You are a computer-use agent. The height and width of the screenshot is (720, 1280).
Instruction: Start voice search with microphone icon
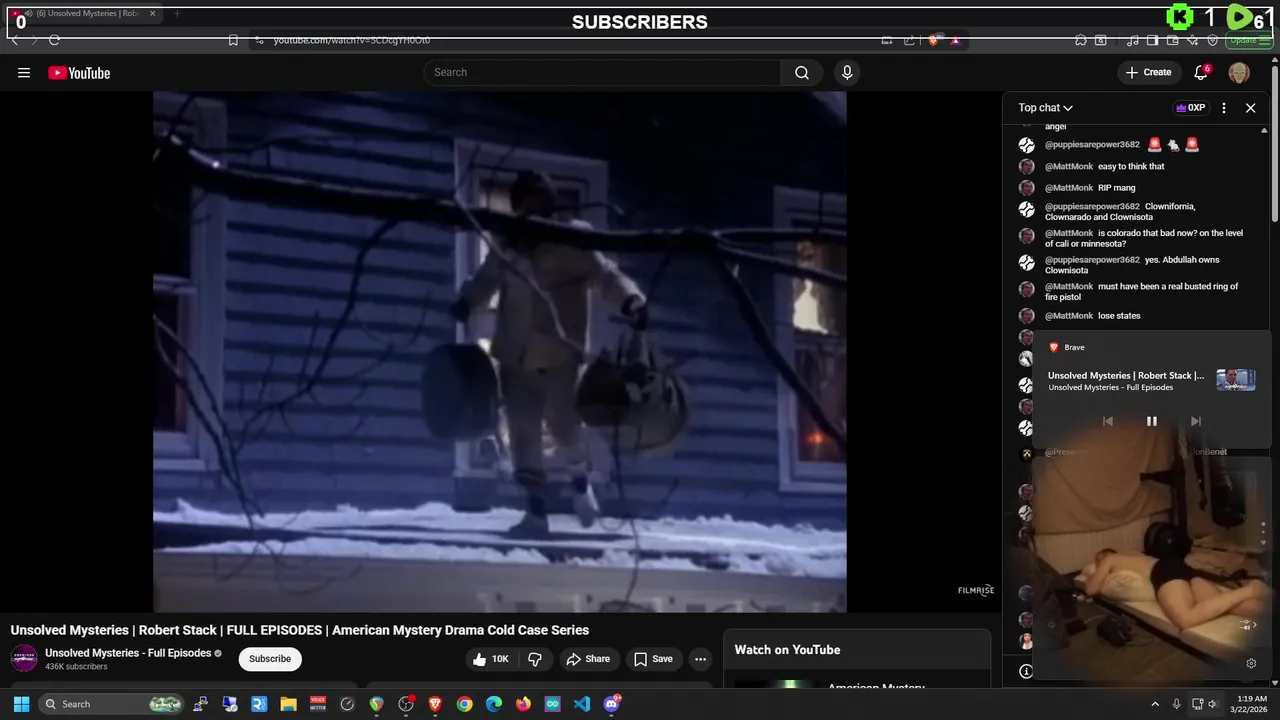847,72
